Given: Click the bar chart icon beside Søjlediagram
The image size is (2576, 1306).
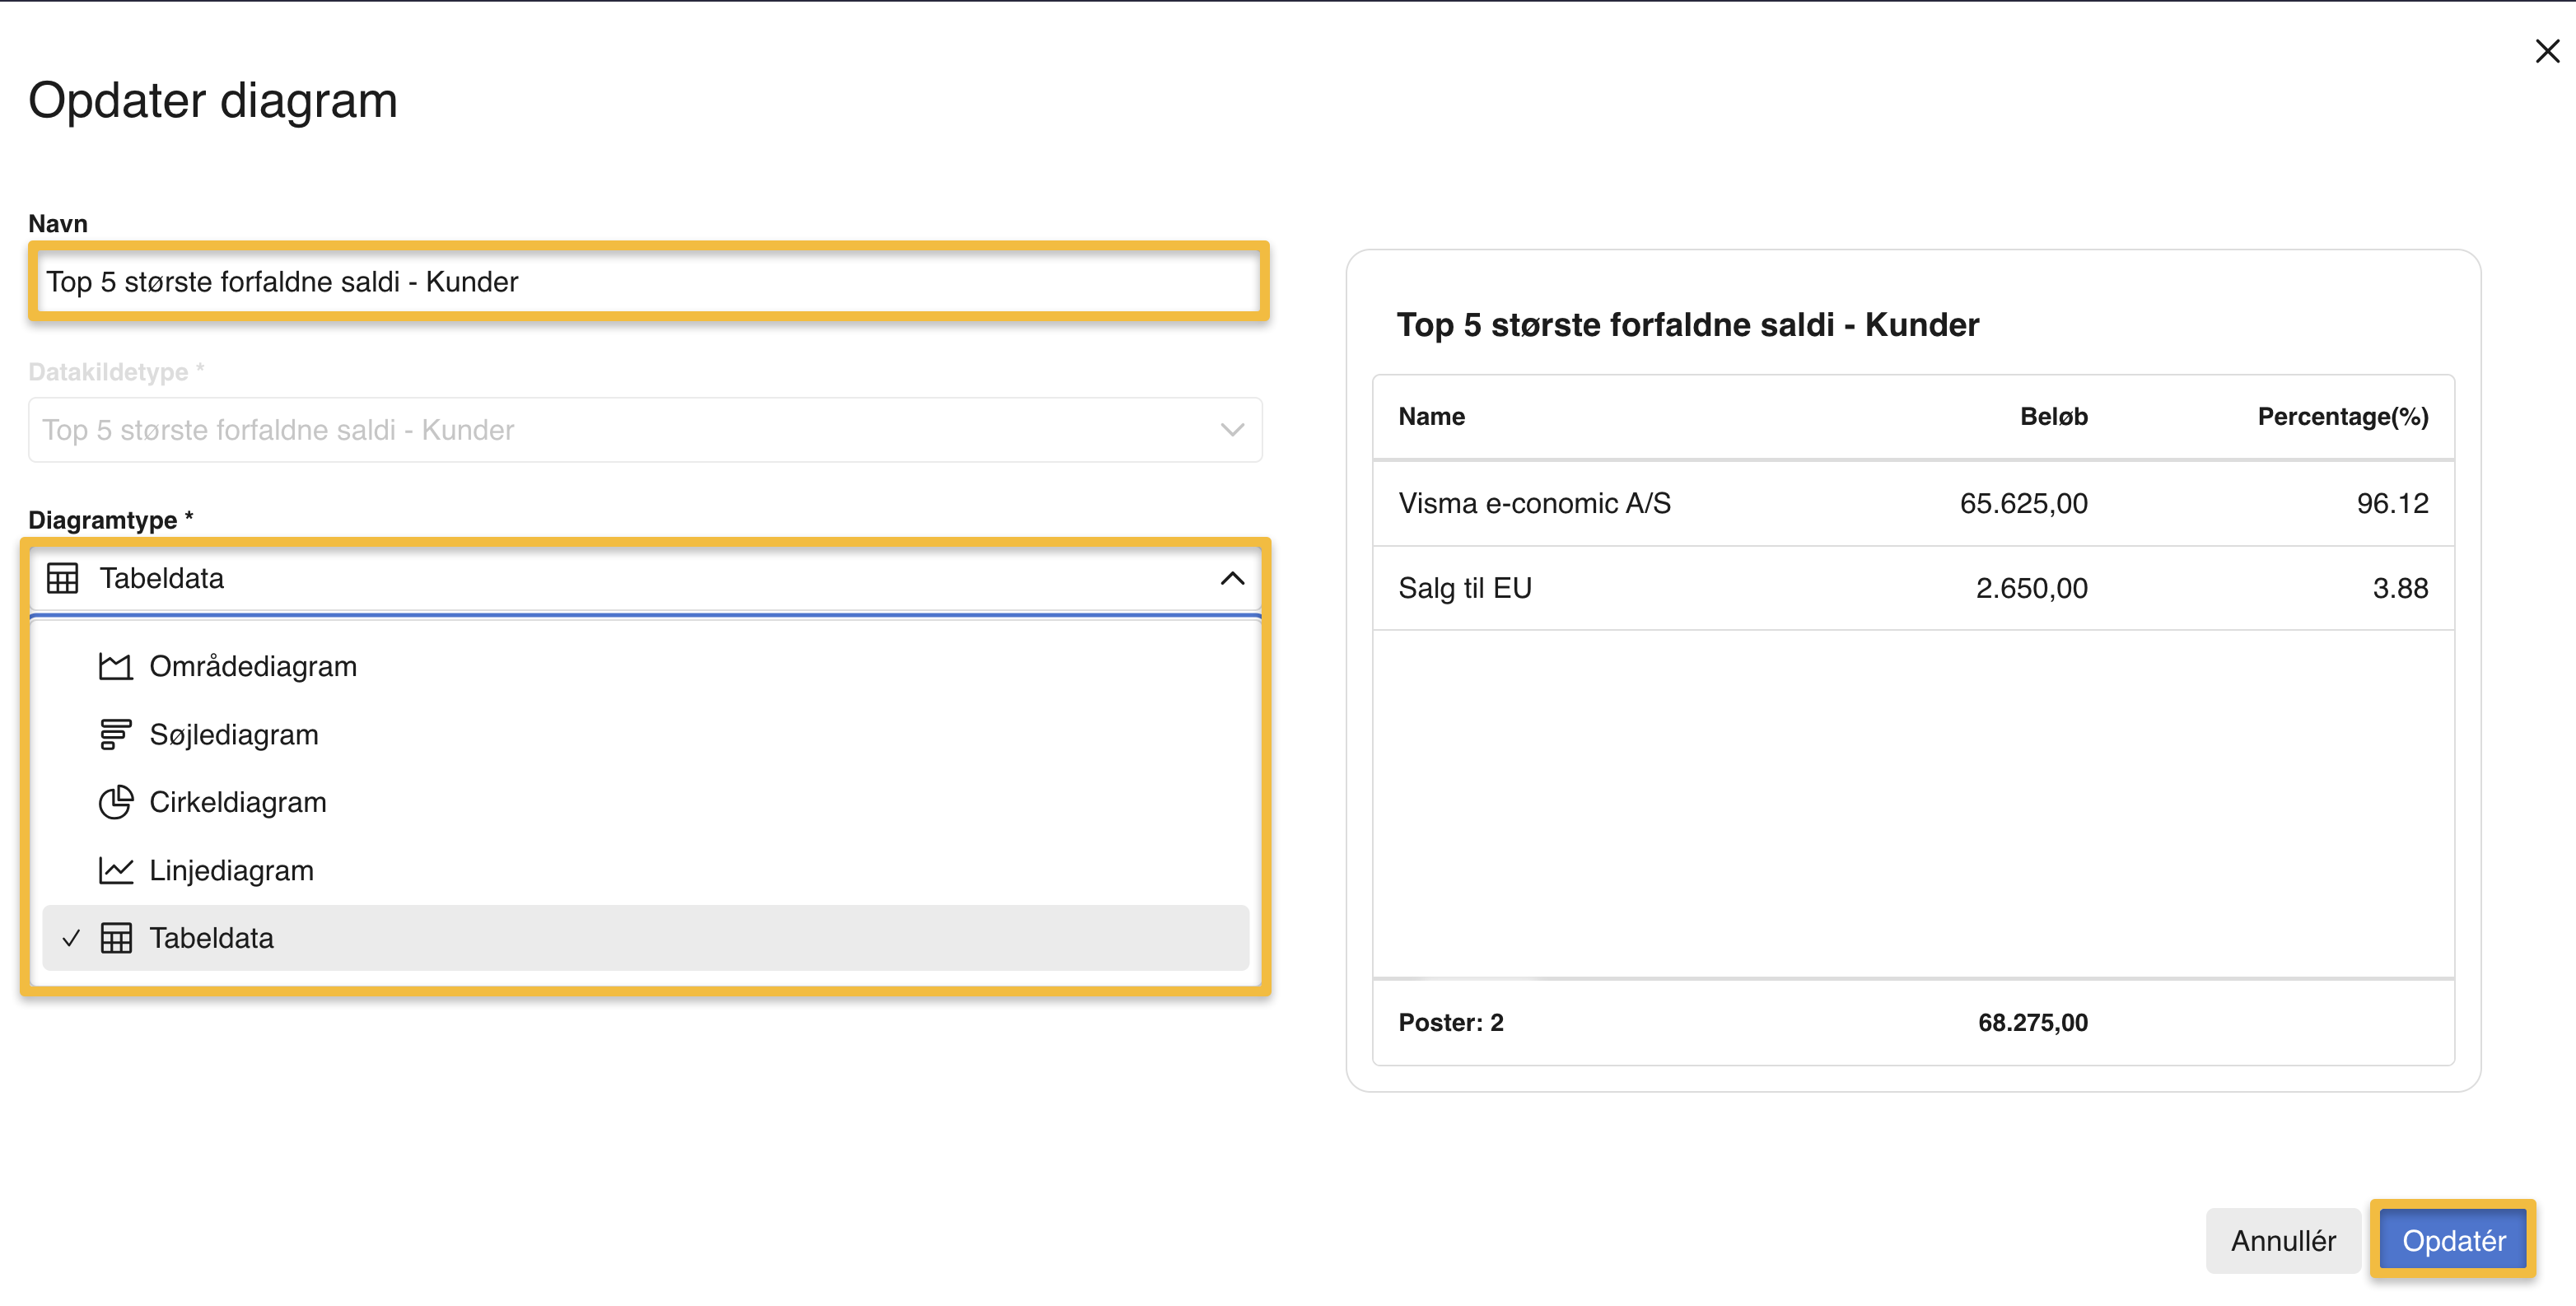Looking at the screenshot, I should click(115, 734).
